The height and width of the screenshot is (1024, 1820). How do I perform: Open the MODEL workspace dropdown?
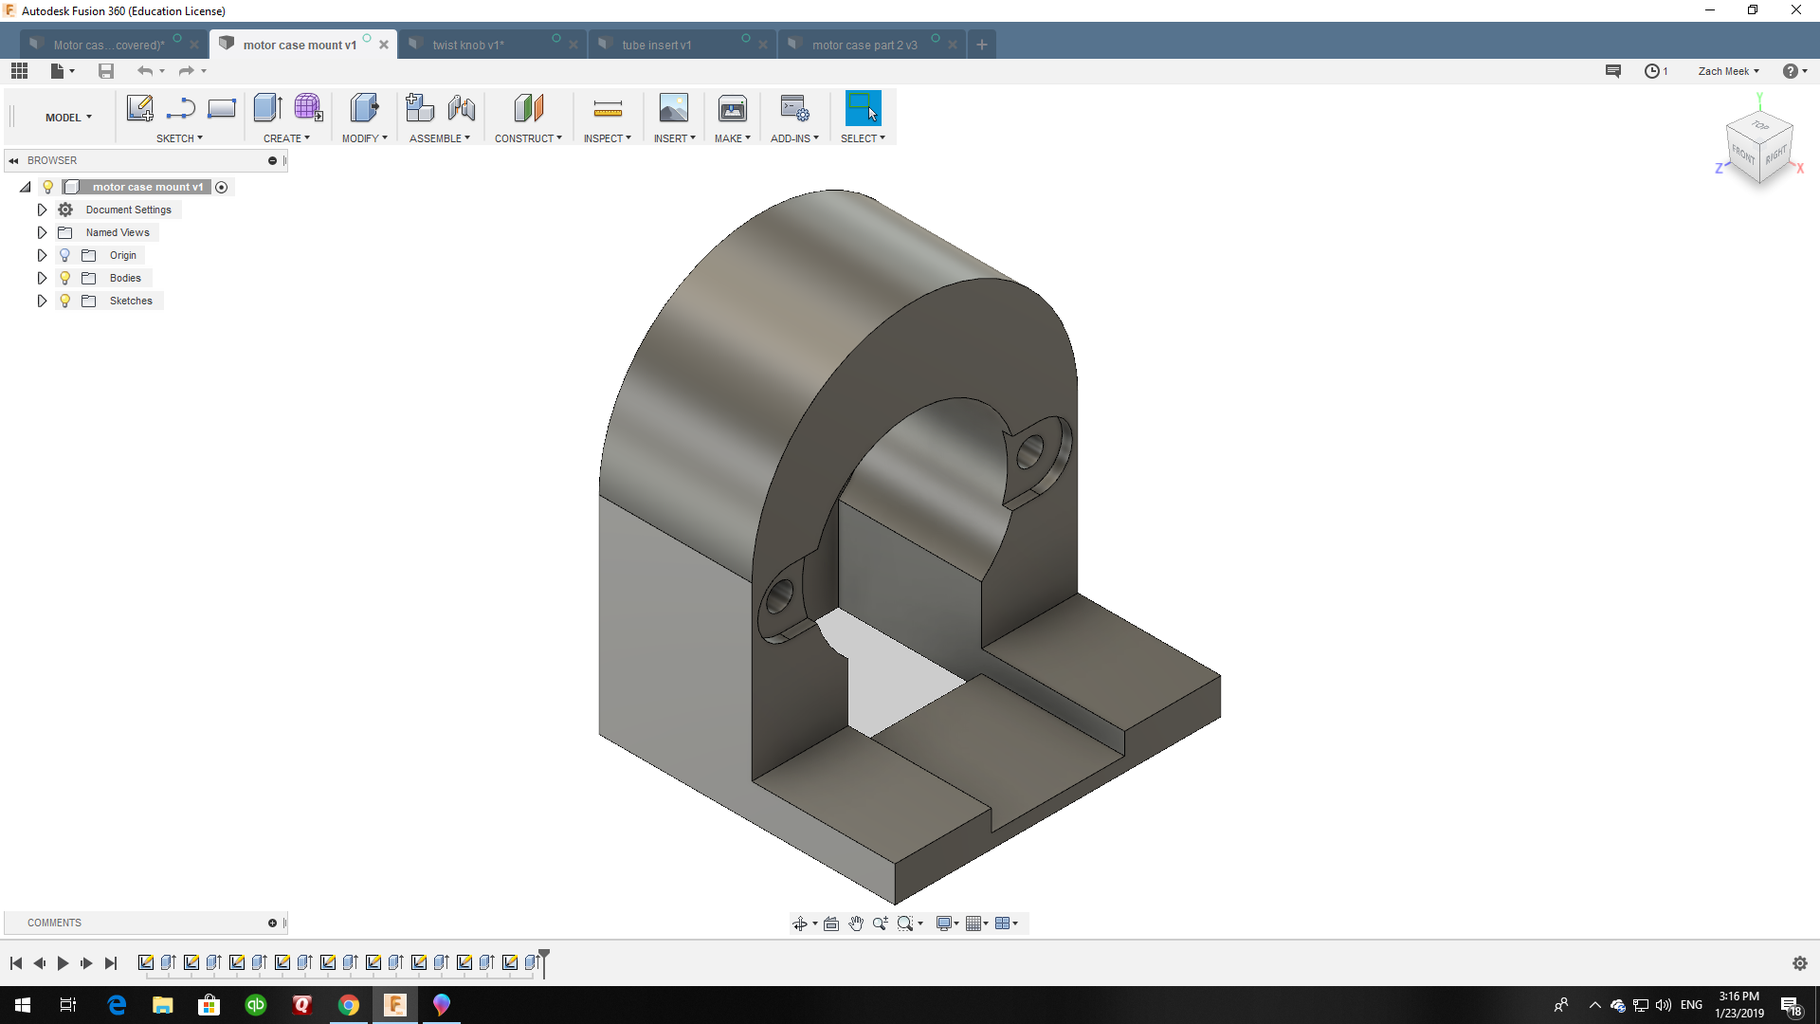[x=68, y=117]
